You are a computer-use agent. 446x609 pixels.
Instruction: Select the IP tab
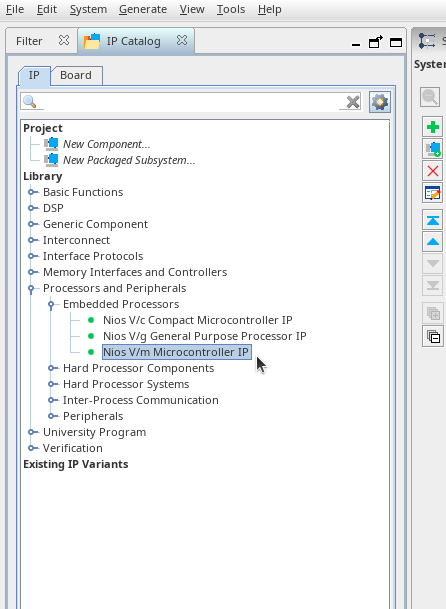point(34,75)
